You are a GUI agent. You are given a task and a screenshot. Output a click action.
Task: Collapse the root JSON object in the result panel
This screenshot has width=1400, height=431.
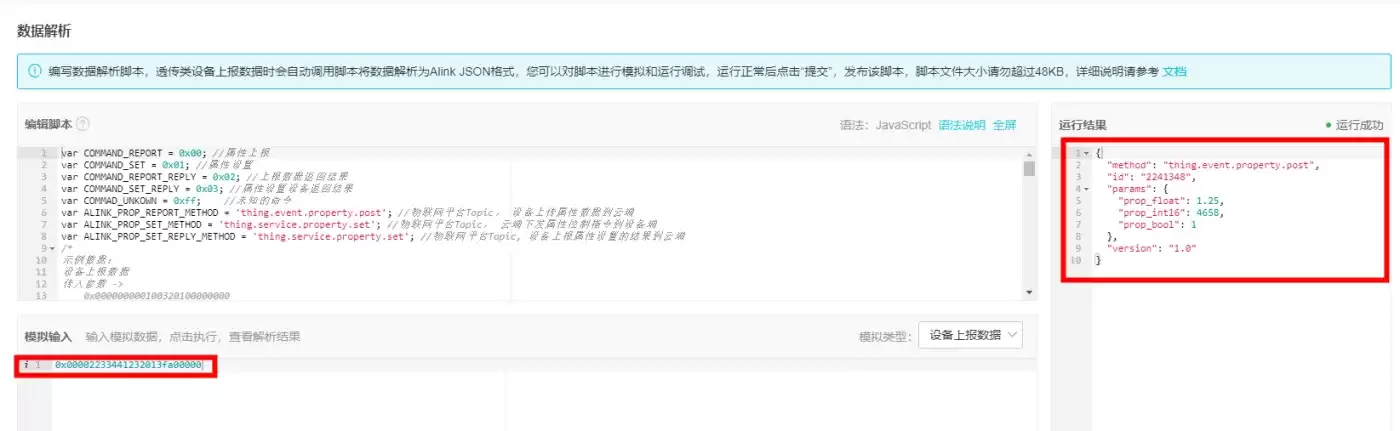(x=1086, y=153)
